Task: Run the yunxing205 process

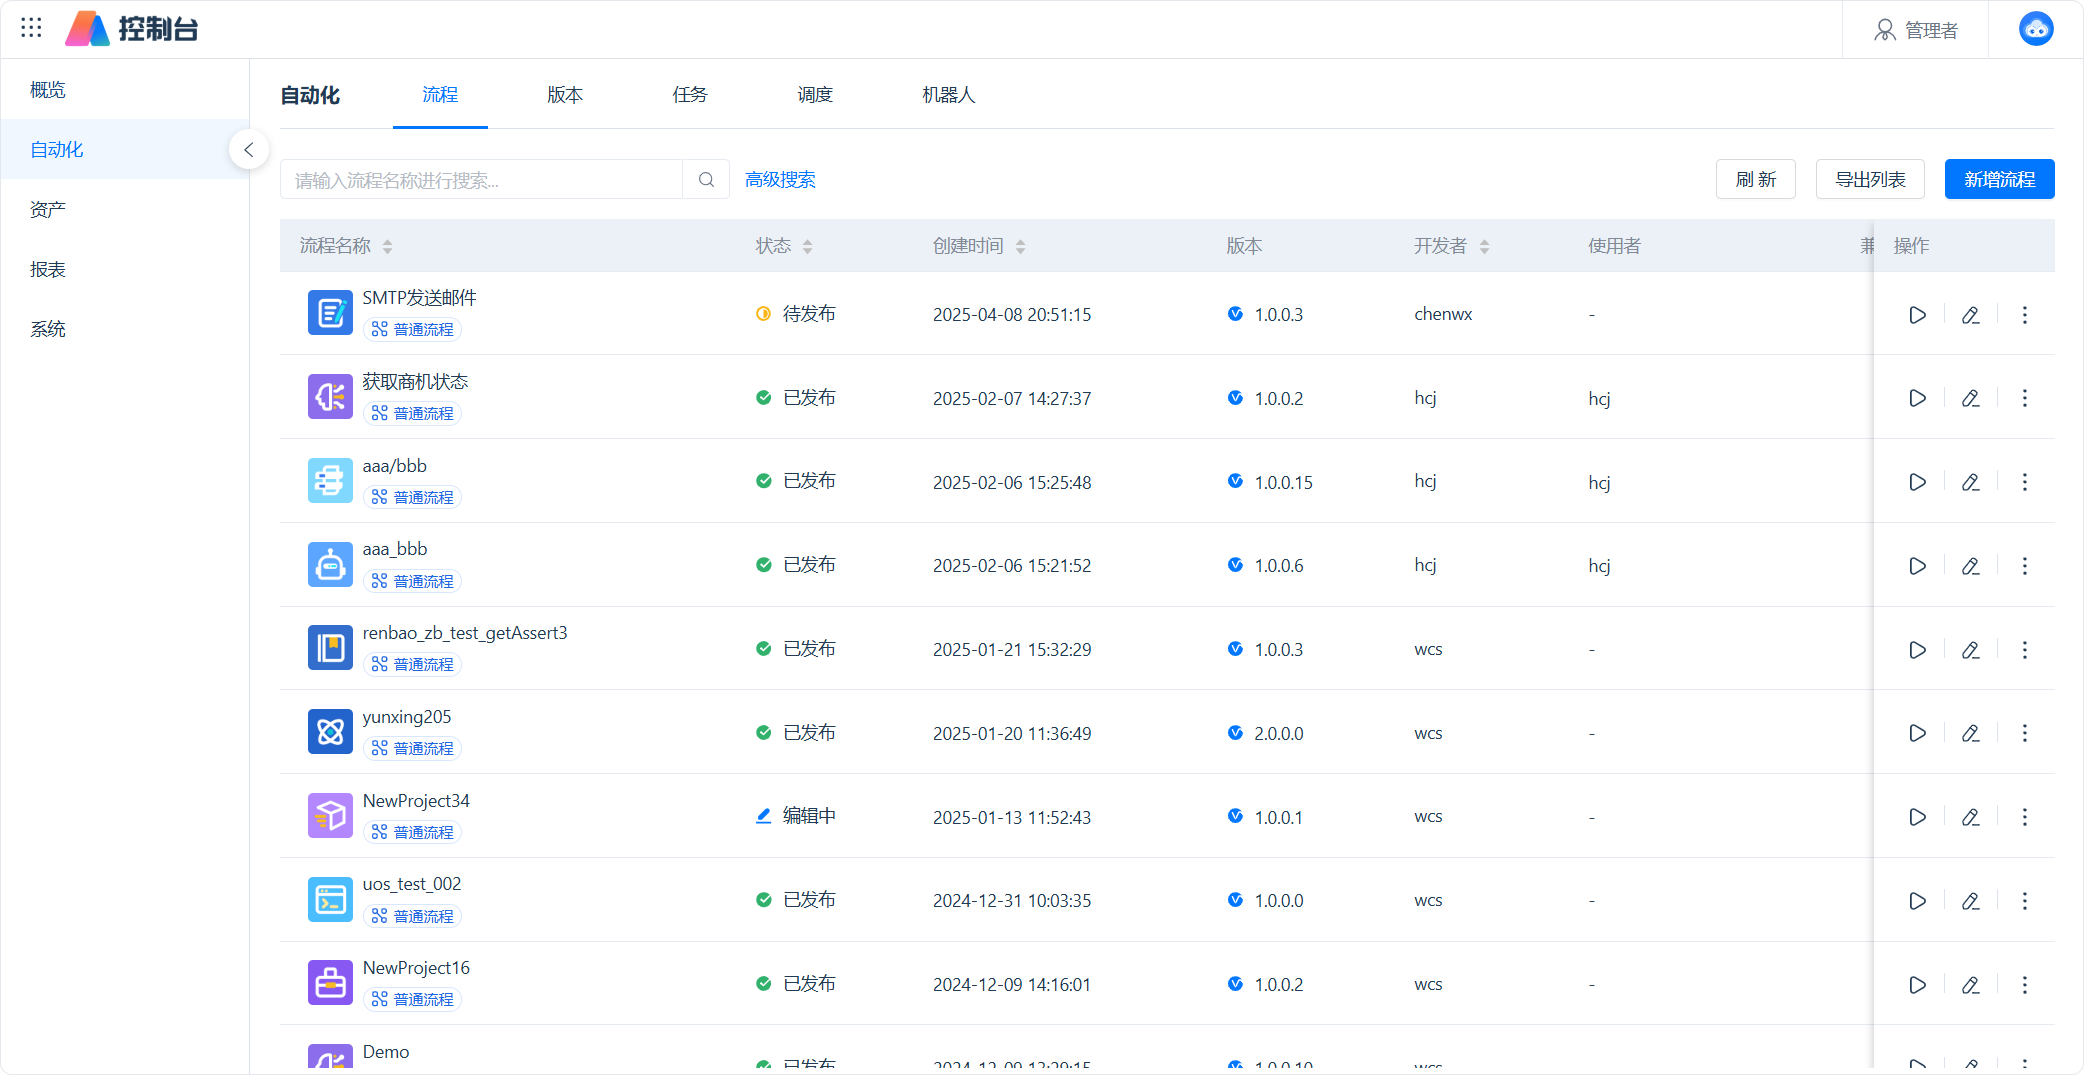Action: 1917,733
